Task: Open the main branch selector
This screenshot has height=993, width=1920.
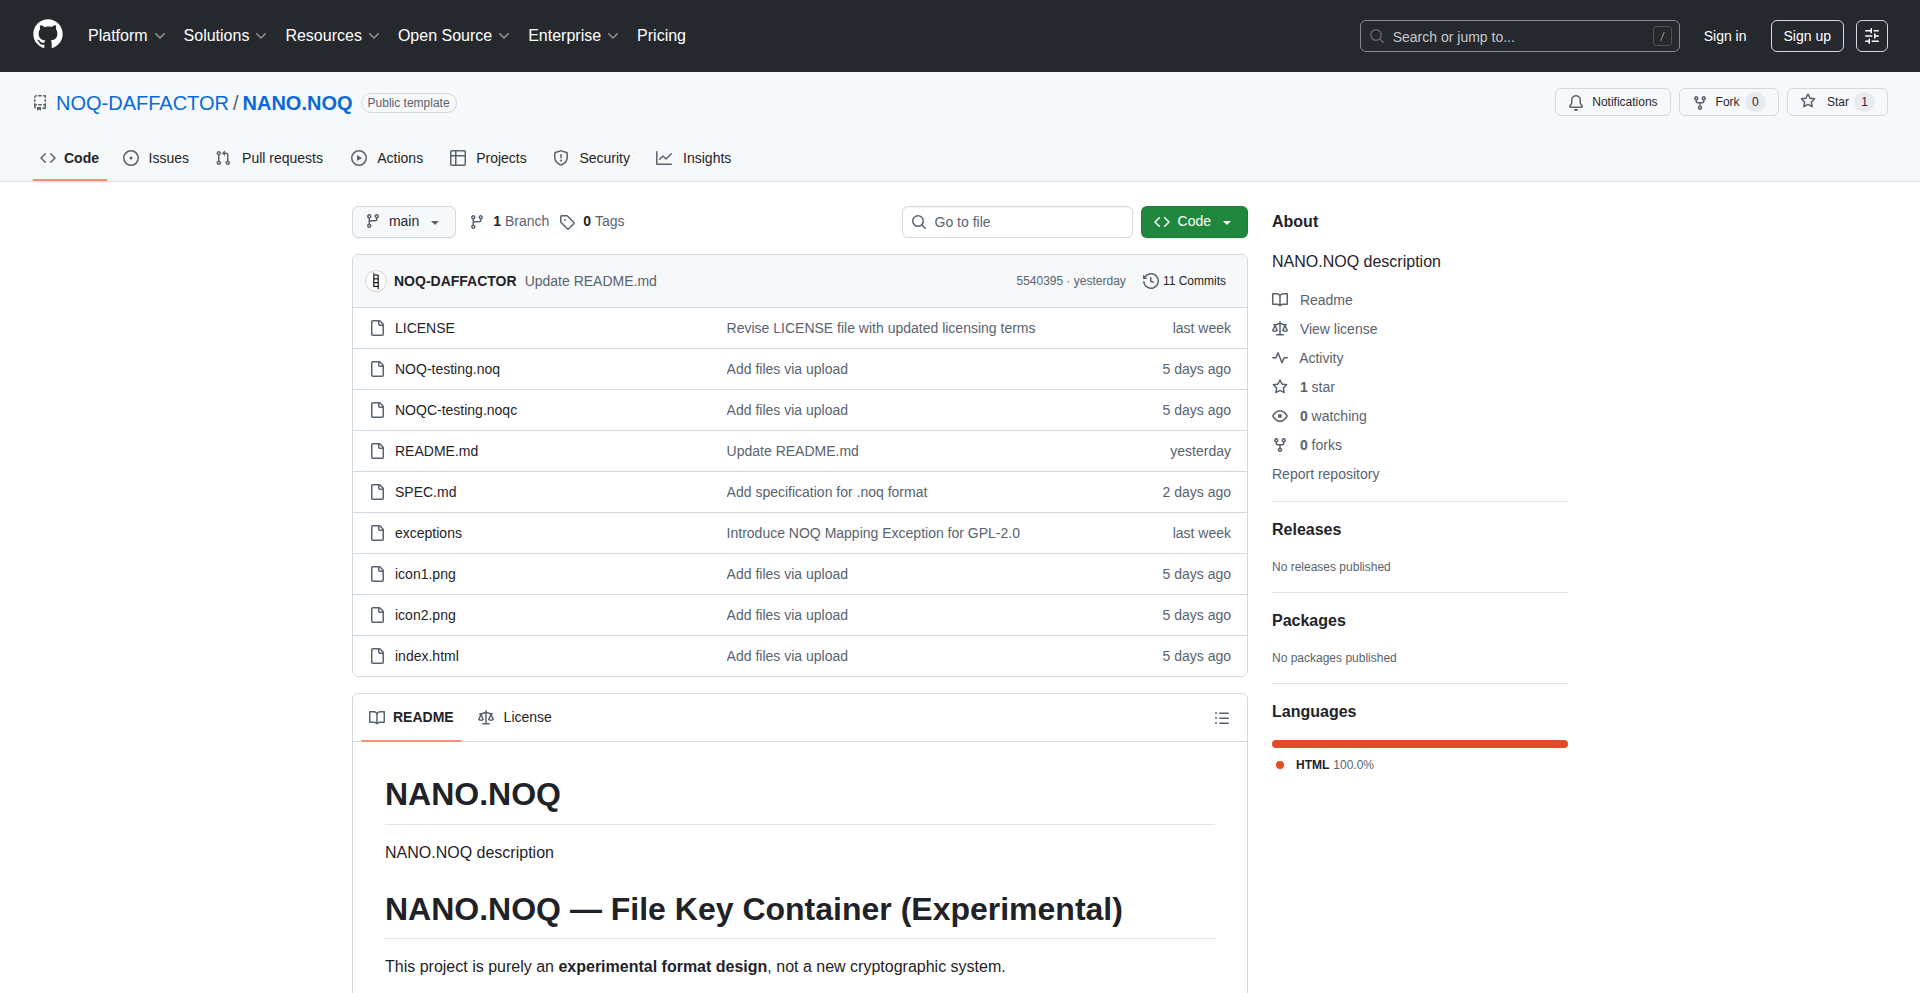Action: click(403, 221)
